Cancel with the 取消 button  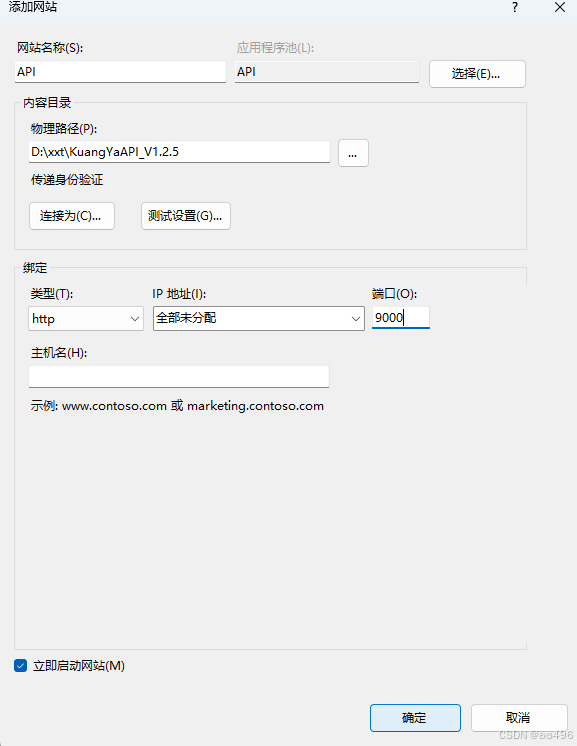click(519, 718)
